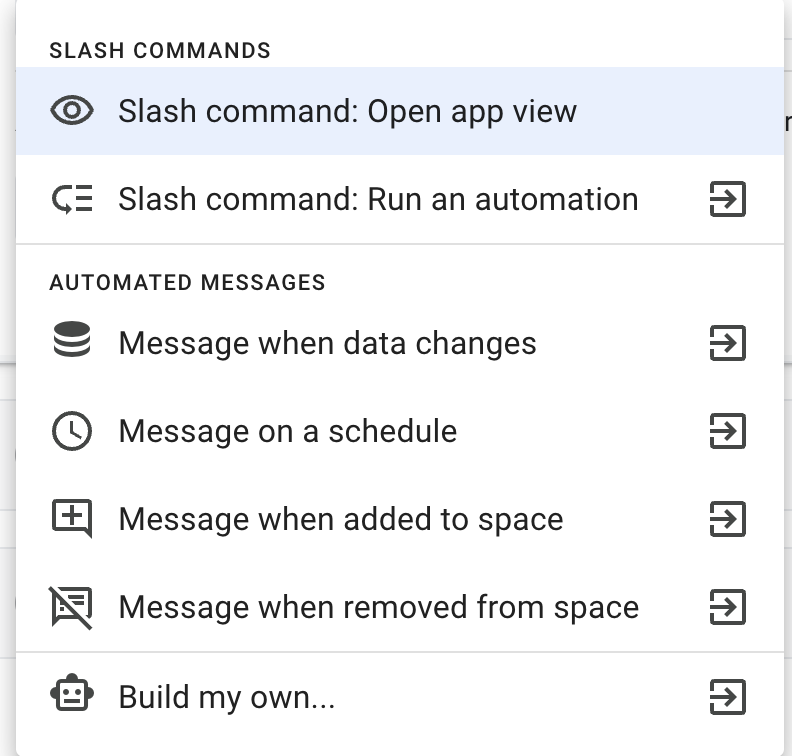Viewport: 792px width, 756px height.
Task: Click the automation loop icon beside Run an automation
Action: (x=72, y=199)
